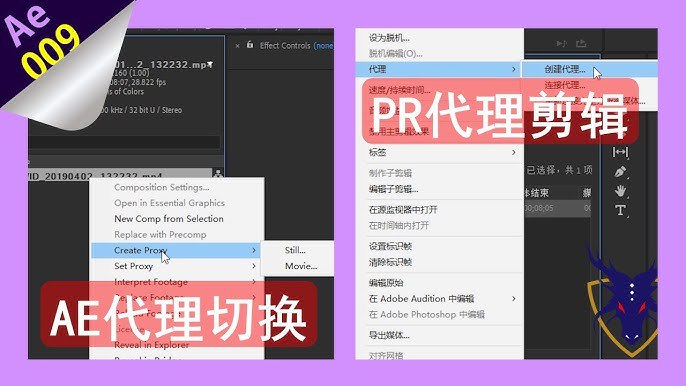Click the export frame icon in the Premiere monitor

tap(581, 43)
